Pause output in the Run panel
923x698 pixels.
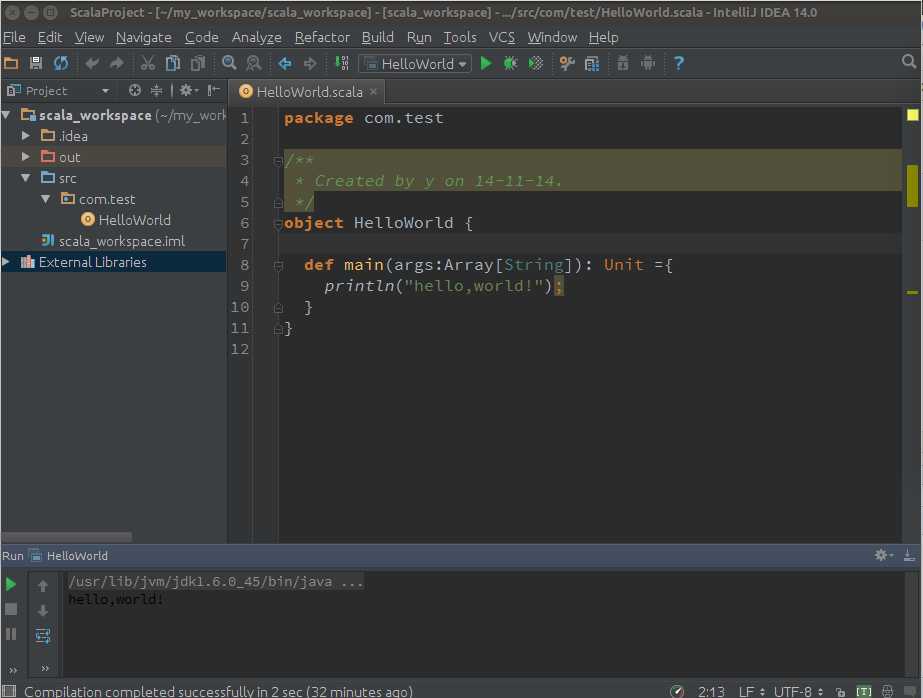click(11, 634)
